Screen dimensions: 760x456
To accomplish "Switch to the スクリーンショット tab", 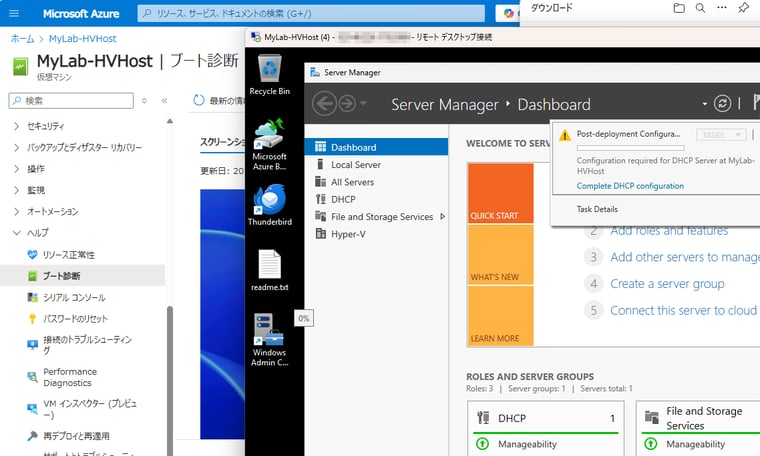I will click(223, 142).
